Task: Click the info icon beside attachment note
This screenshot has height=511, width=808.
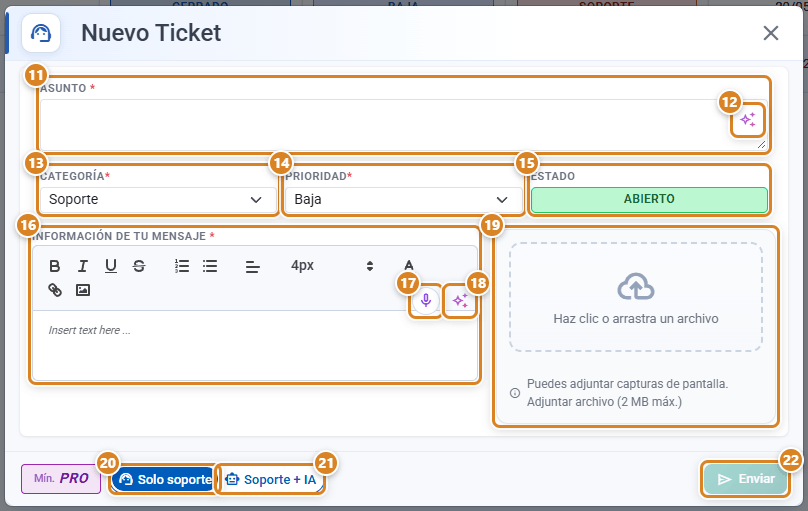Action: (x=515, y=393)
